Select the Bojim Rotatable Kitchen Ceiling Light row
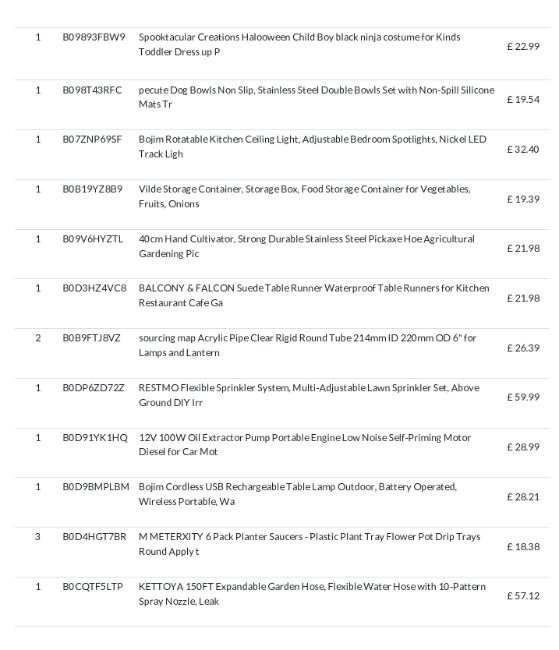 [x=283, y=154]
